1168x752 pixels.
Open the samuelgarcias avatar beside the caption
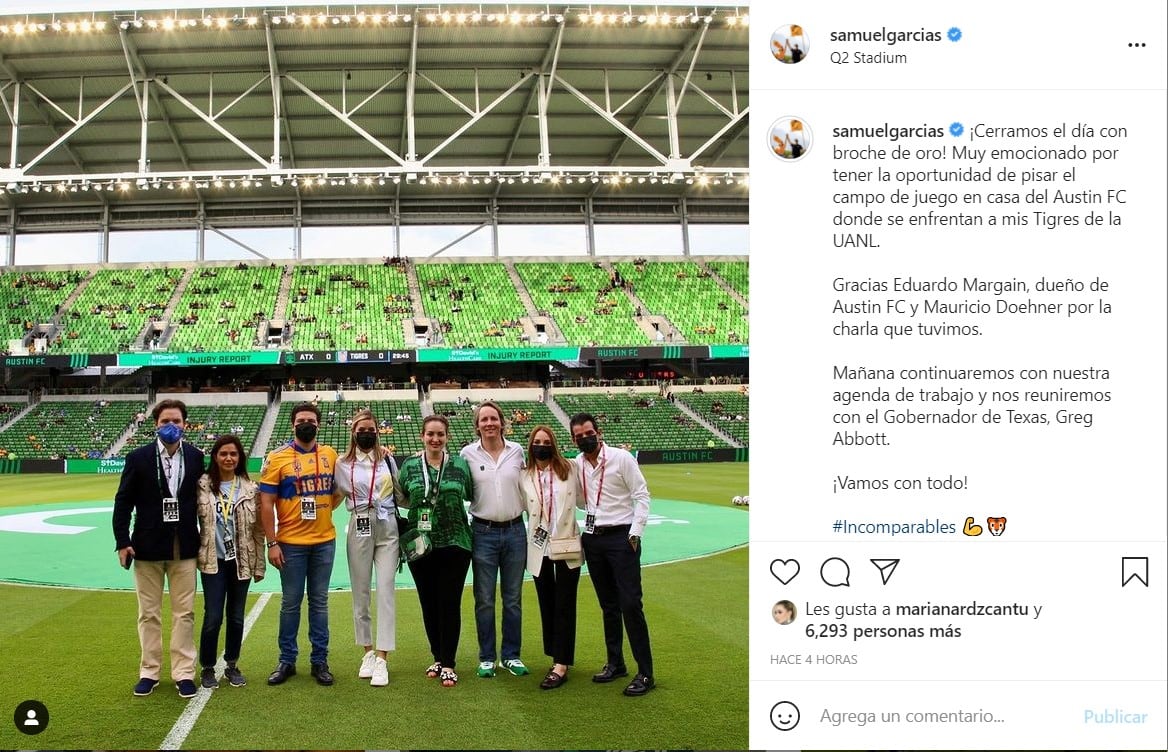tap(790, 138)
